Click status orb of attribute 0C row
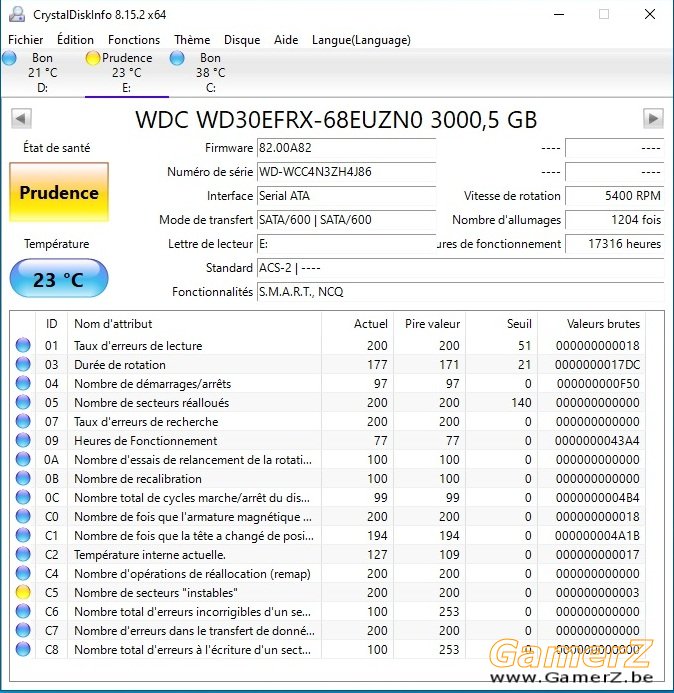 [x=23, y=497]
